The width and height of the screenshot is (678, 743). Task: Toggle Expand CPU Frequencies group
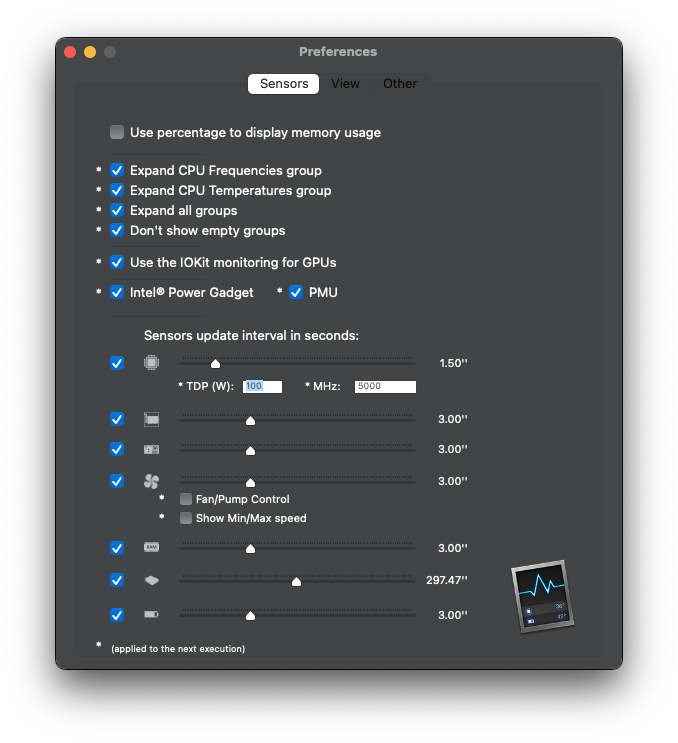117,170
